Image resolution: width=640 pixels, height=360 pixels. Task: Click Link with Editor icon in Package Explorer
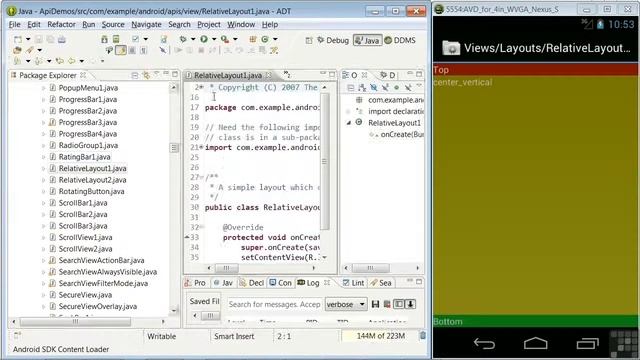(x=146, y=75)
